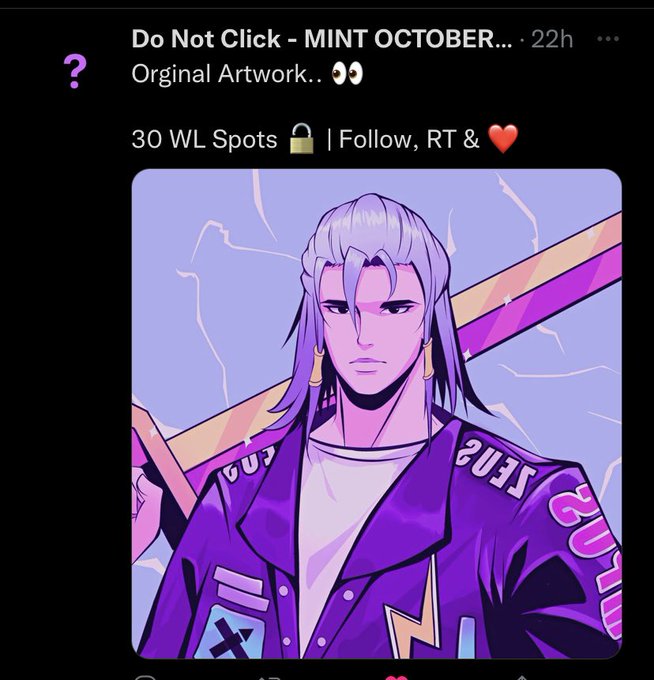Select the 'Orginal Artwork..' tweet text

coord(226,74)
